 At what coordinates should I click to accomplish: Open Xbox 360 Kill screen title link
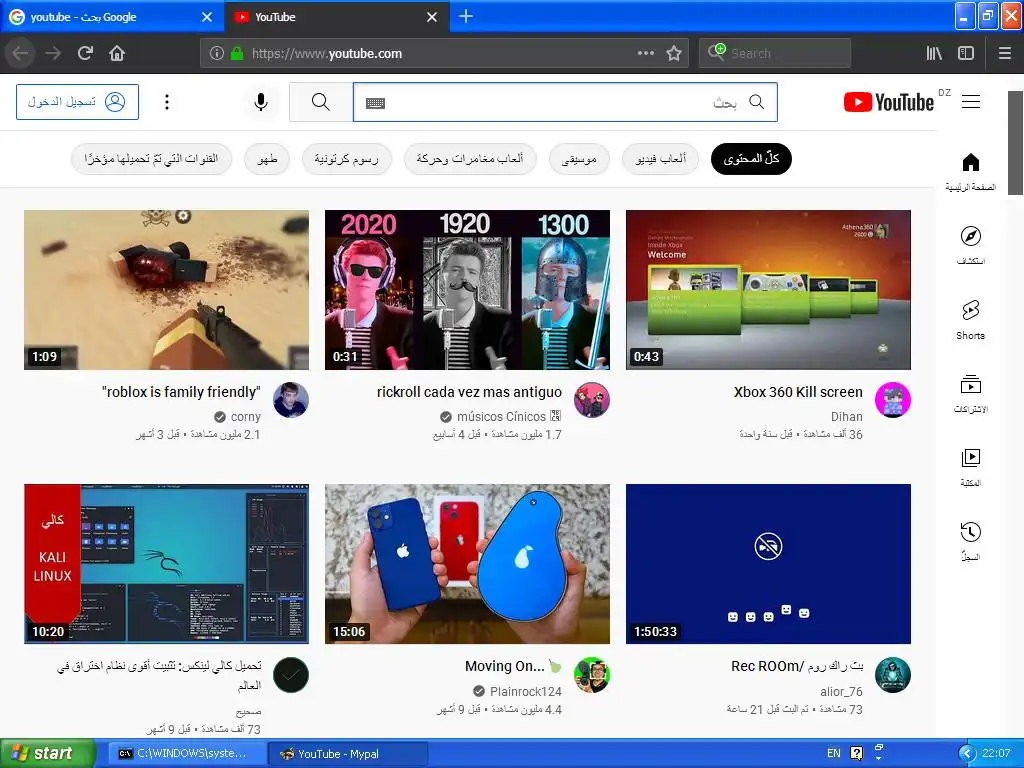coord(798,392)
